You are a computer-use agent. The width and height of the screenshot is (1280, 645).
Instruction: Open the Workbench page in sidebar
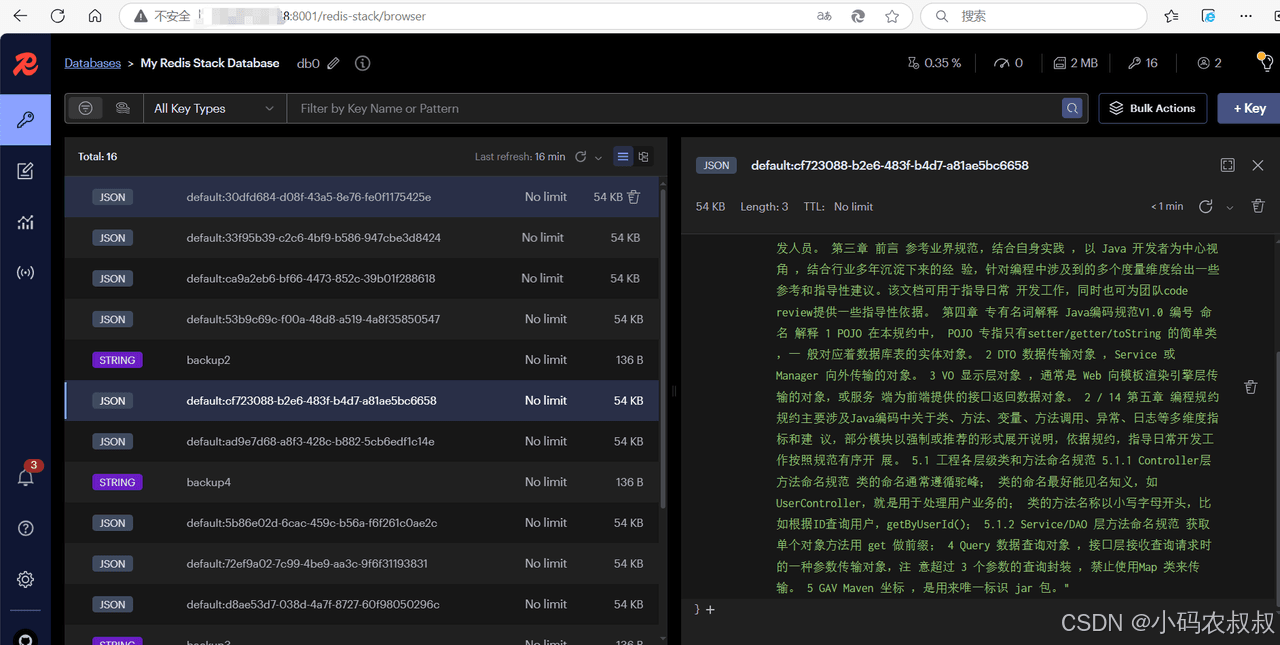click(25, 172)
